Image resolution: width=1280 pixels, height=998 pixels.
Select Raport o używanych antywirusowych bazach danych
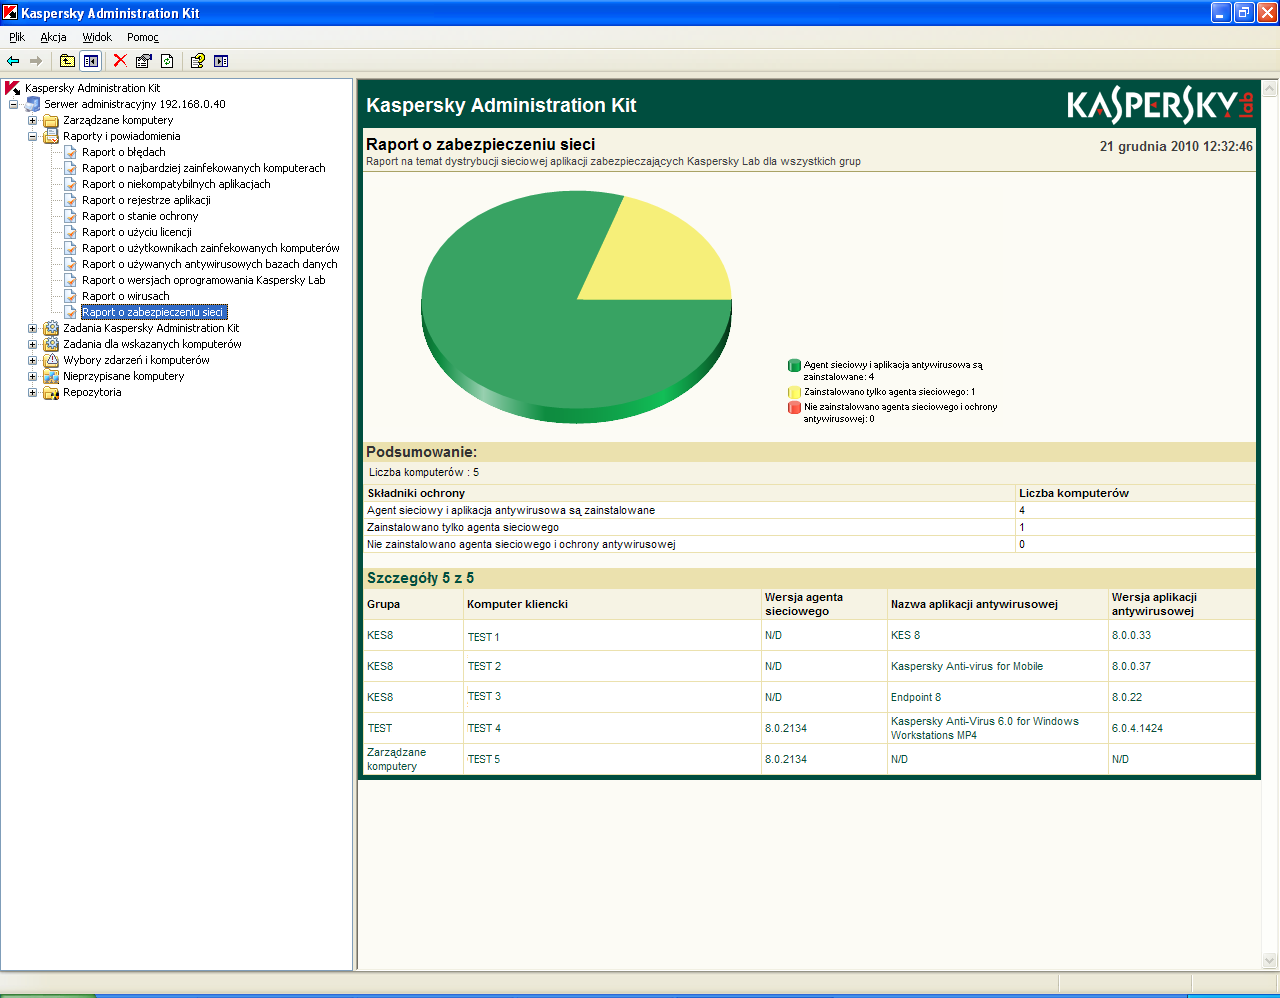pyautogui.click(x=210, y=264)
